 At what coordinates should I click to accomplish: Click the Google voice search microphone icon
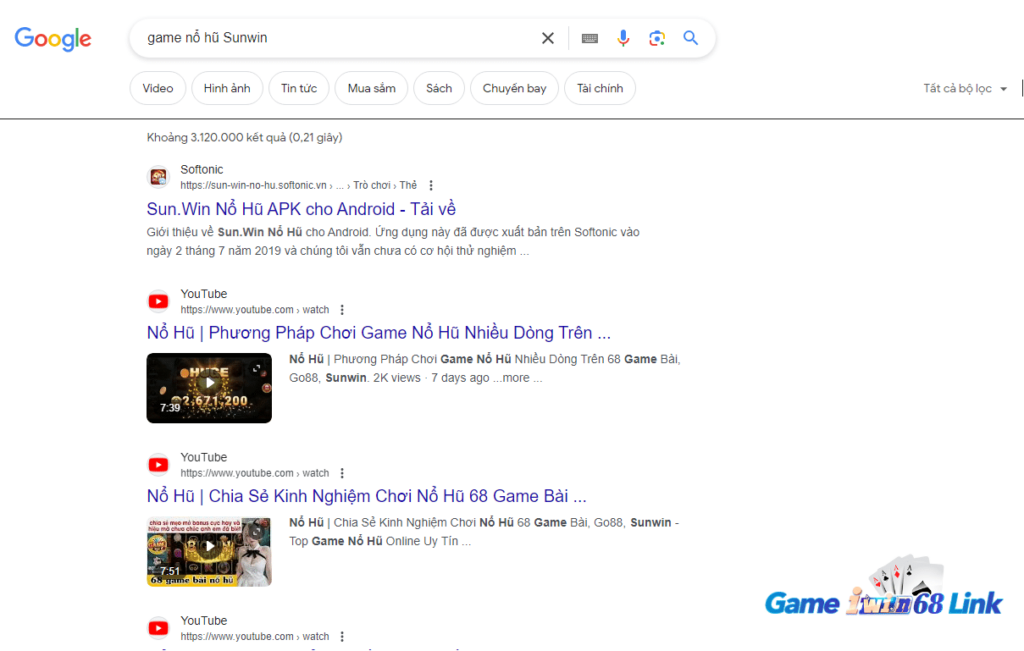(623, 37)
